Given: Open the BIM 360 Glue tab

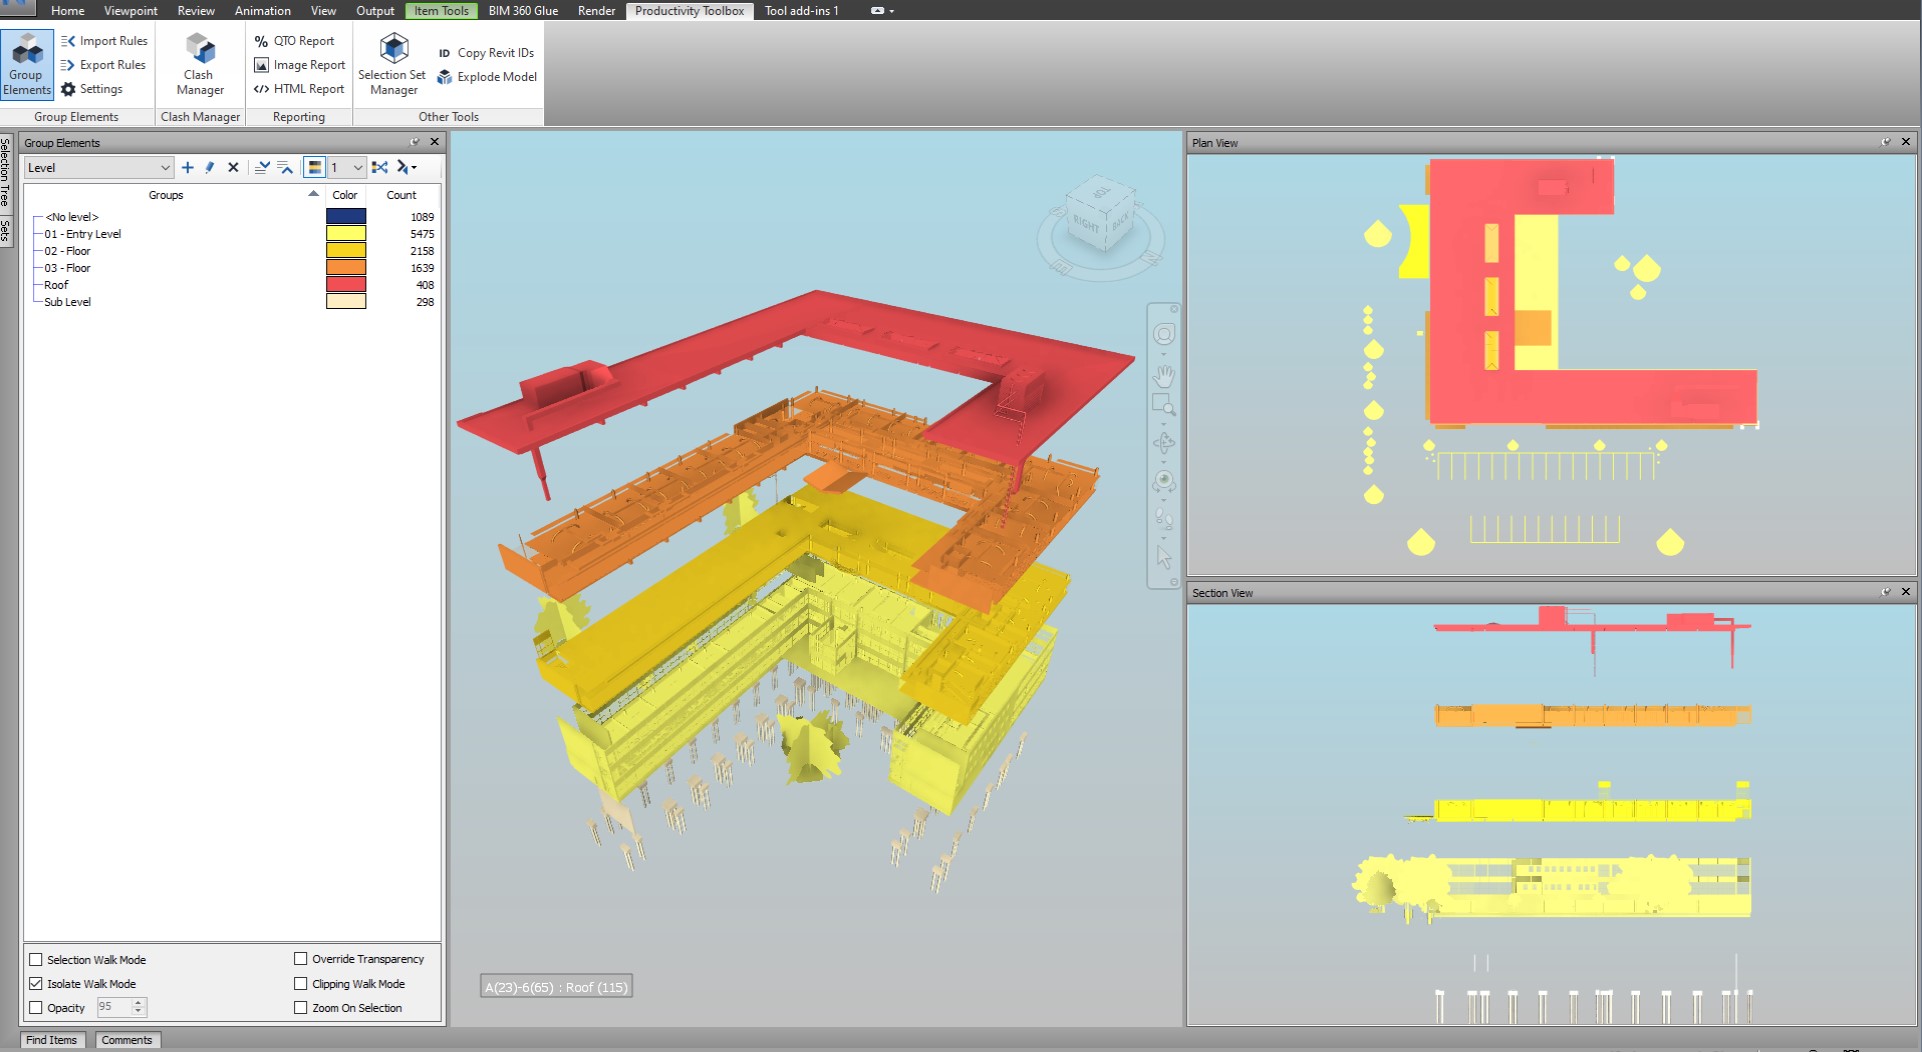Looking at the screenshot, I should [x=523, y=11].
